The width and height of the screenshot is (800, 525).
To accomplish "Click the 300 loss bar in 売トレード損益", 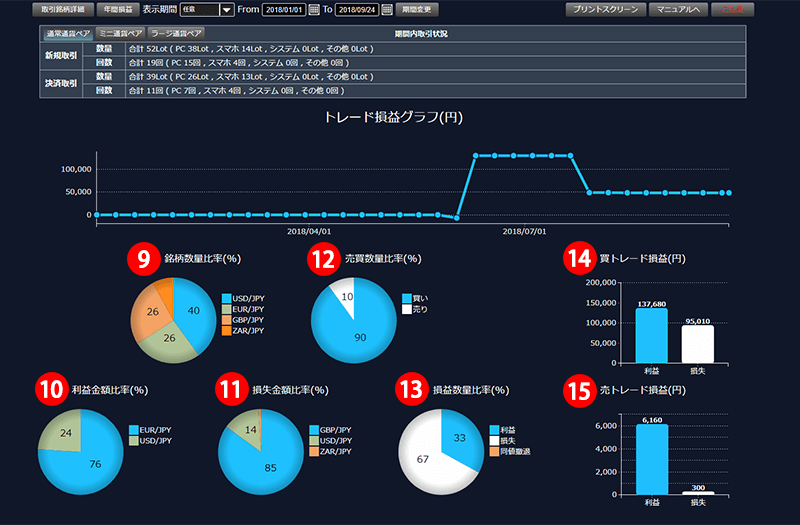I will click(x=698, y=493).
